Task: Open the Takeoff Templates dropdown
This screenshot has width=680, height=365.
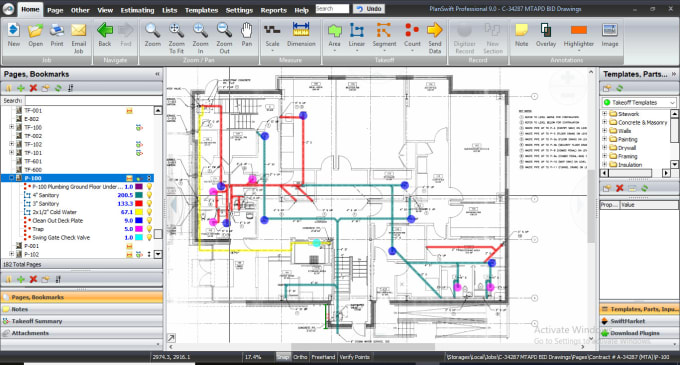Action: click(x=672, y=103)
